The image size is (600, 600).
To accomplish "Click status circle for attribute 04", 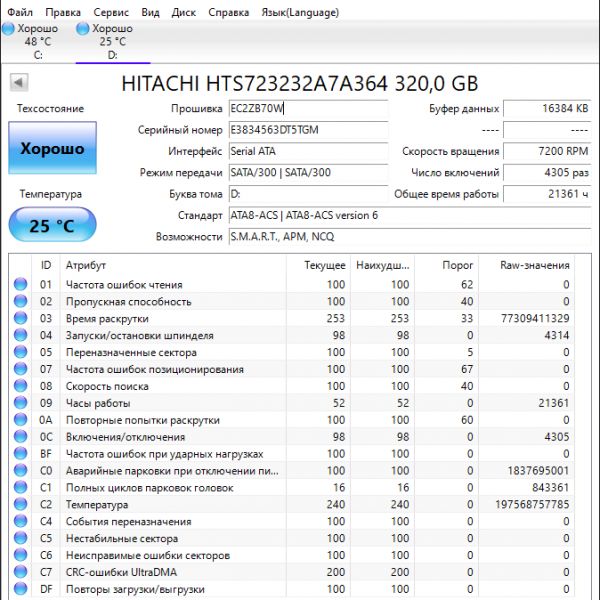I will [20, 335].
